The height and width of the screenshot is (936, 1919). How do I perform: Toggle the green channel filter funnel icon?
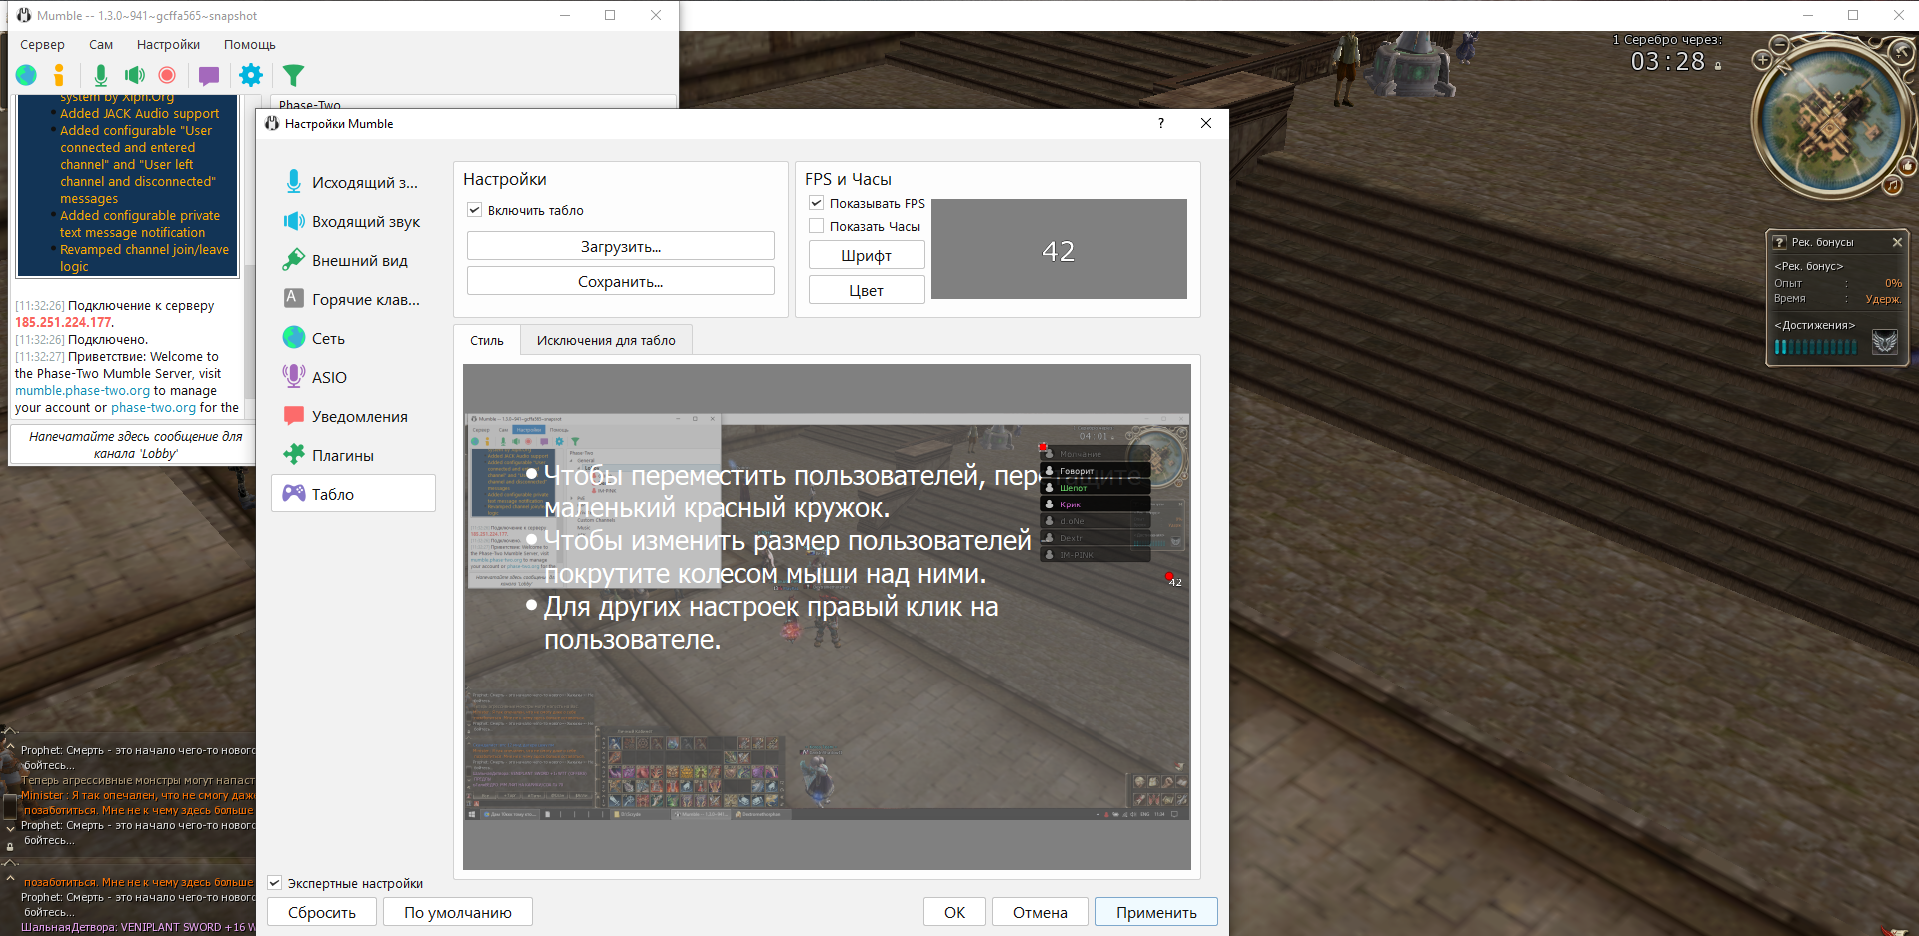click(x=293, y=75)
